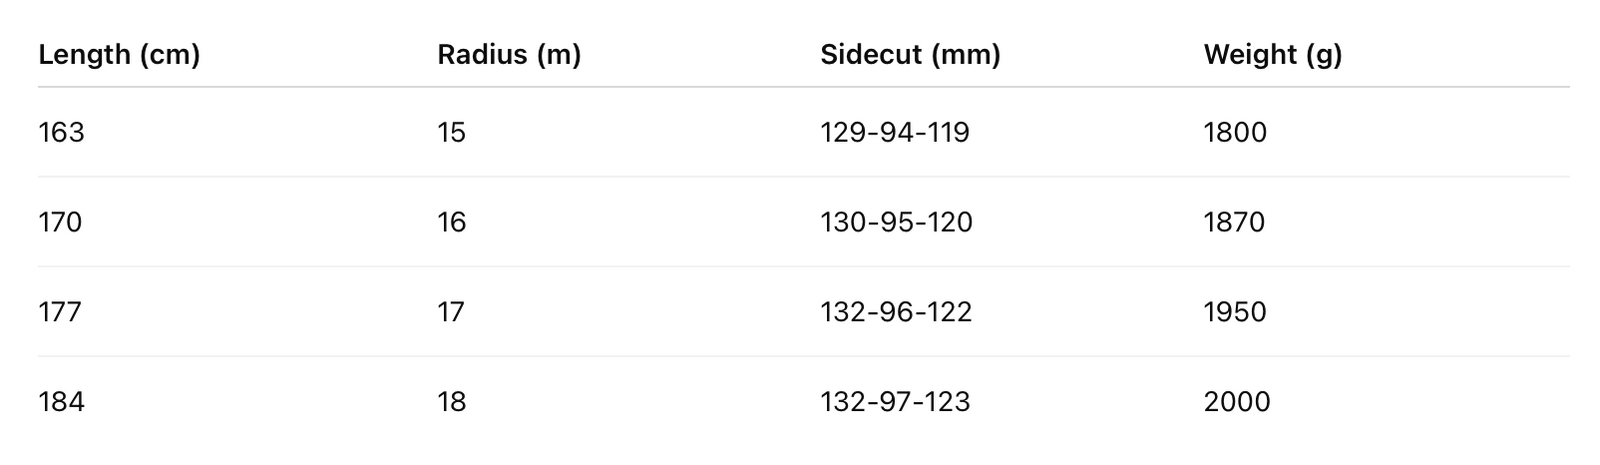Select the radius value 15
Image resolution: width=1600 pixels, height=465 pixels.
(452, 133)
